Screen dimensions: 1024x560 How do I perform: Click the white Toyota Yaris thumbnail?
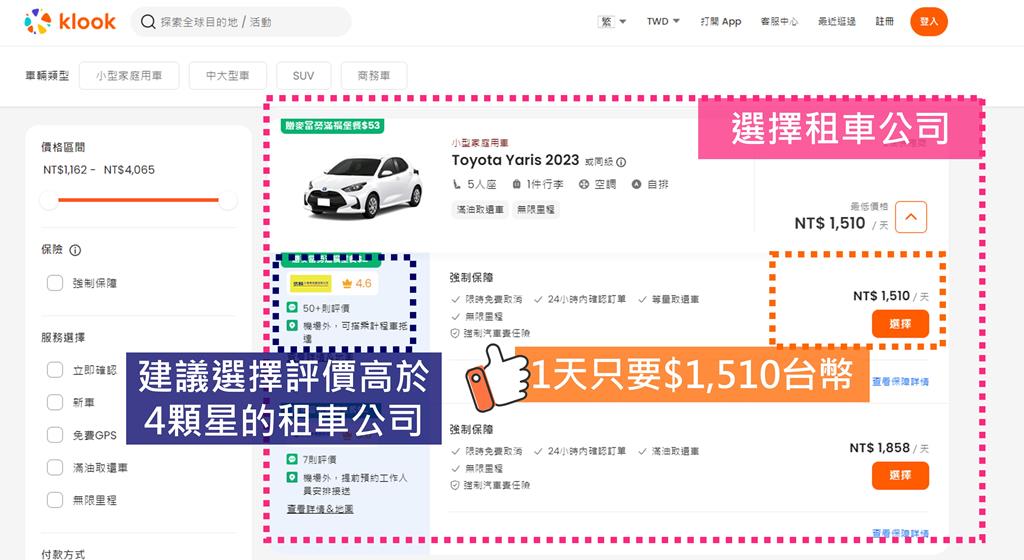(364, 186)
